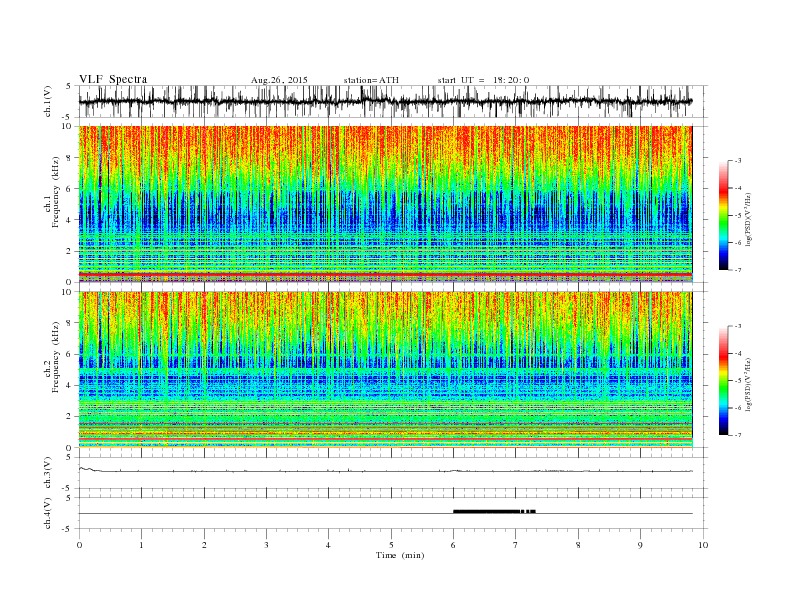Viewport: 792px width, 612px height.
Task: Select the "start UT = 18:20:0" header text
Action: [x=483, y=80]
